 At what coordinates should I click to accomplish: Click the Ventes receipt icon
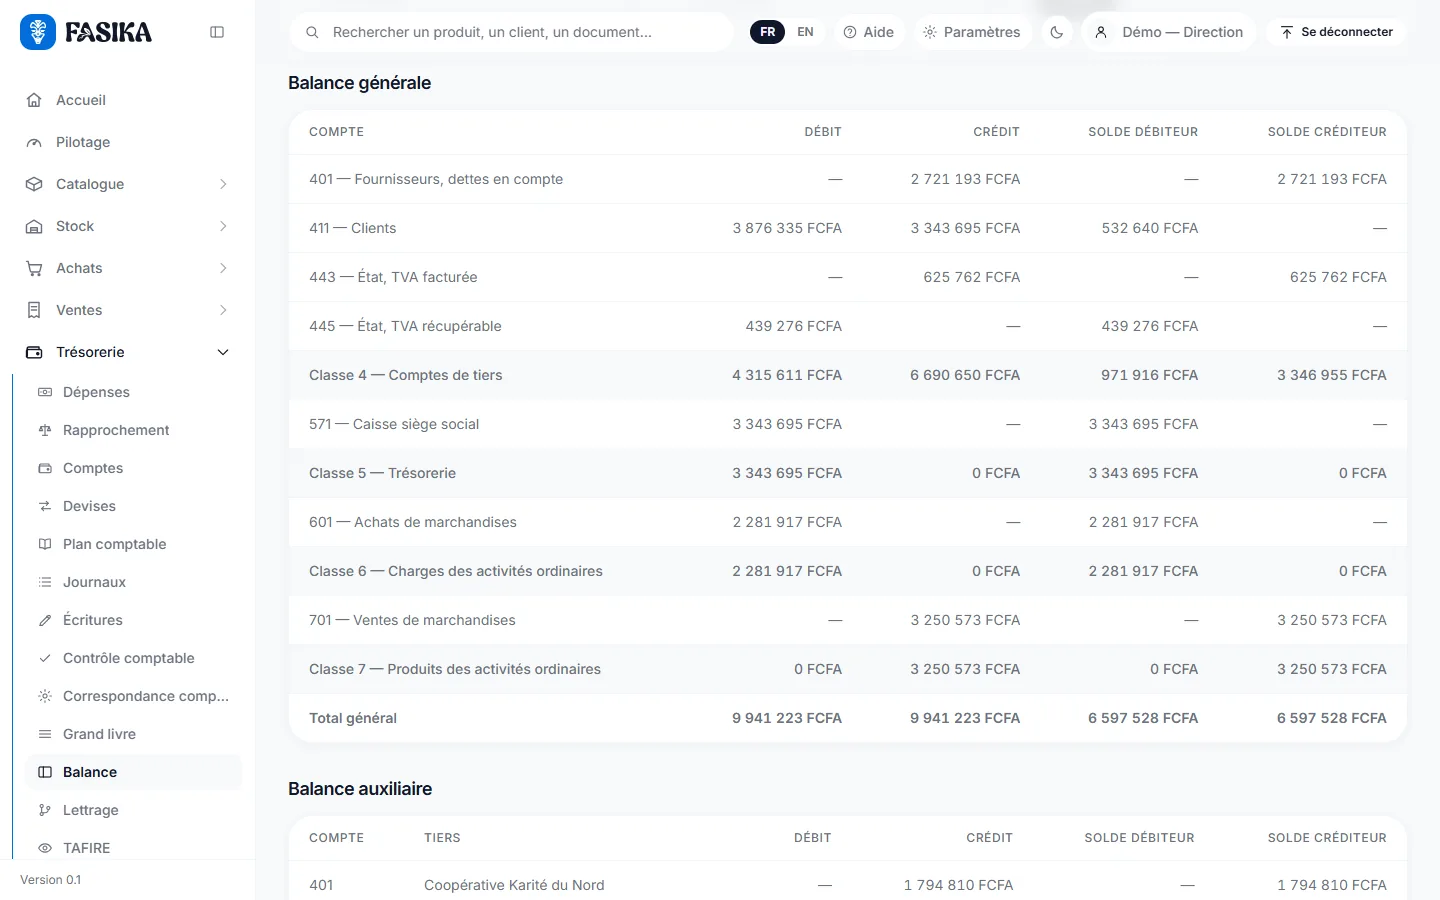click(34, 310)
